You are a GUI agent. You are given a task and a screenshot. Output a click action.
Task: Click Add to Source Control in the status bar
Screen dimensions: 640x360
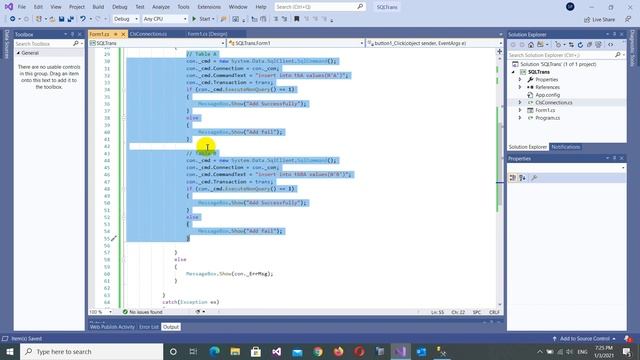coord(584,338)
